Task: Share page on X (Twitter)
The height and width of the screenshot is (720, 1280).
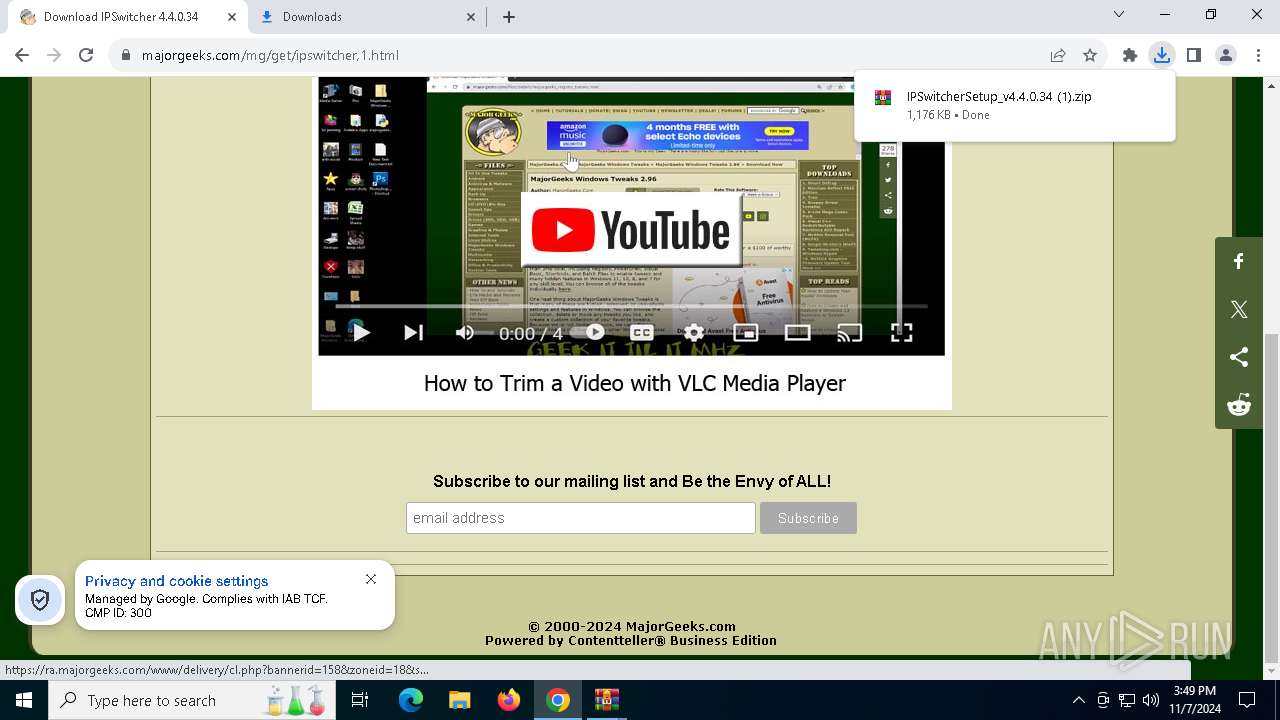Action: point(1239,310)
